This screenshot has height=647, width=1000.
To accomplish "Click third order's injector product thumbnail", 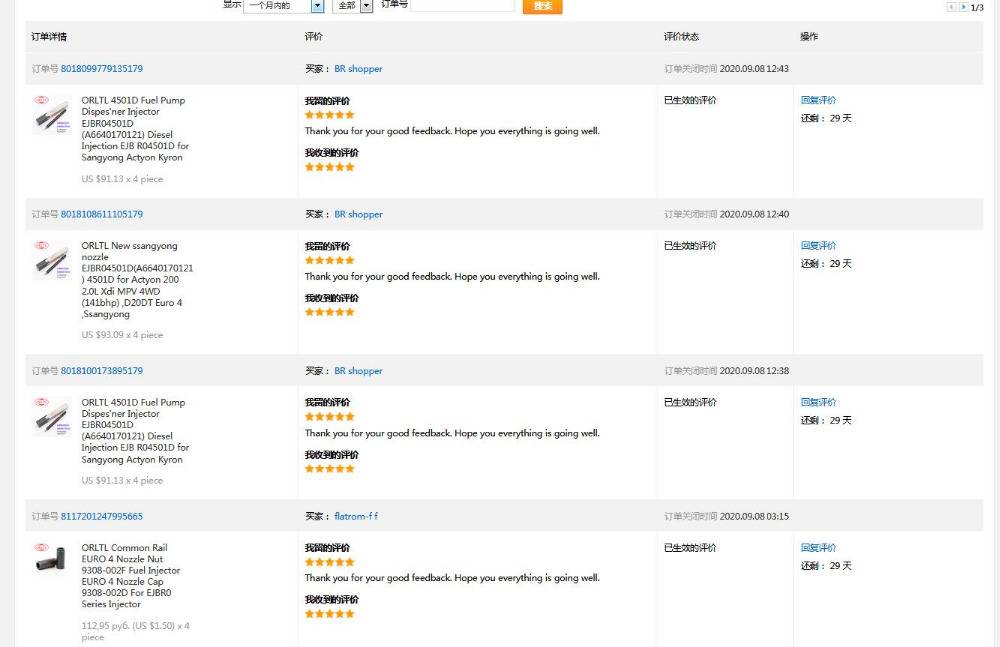I will click(x=51, y=416).
